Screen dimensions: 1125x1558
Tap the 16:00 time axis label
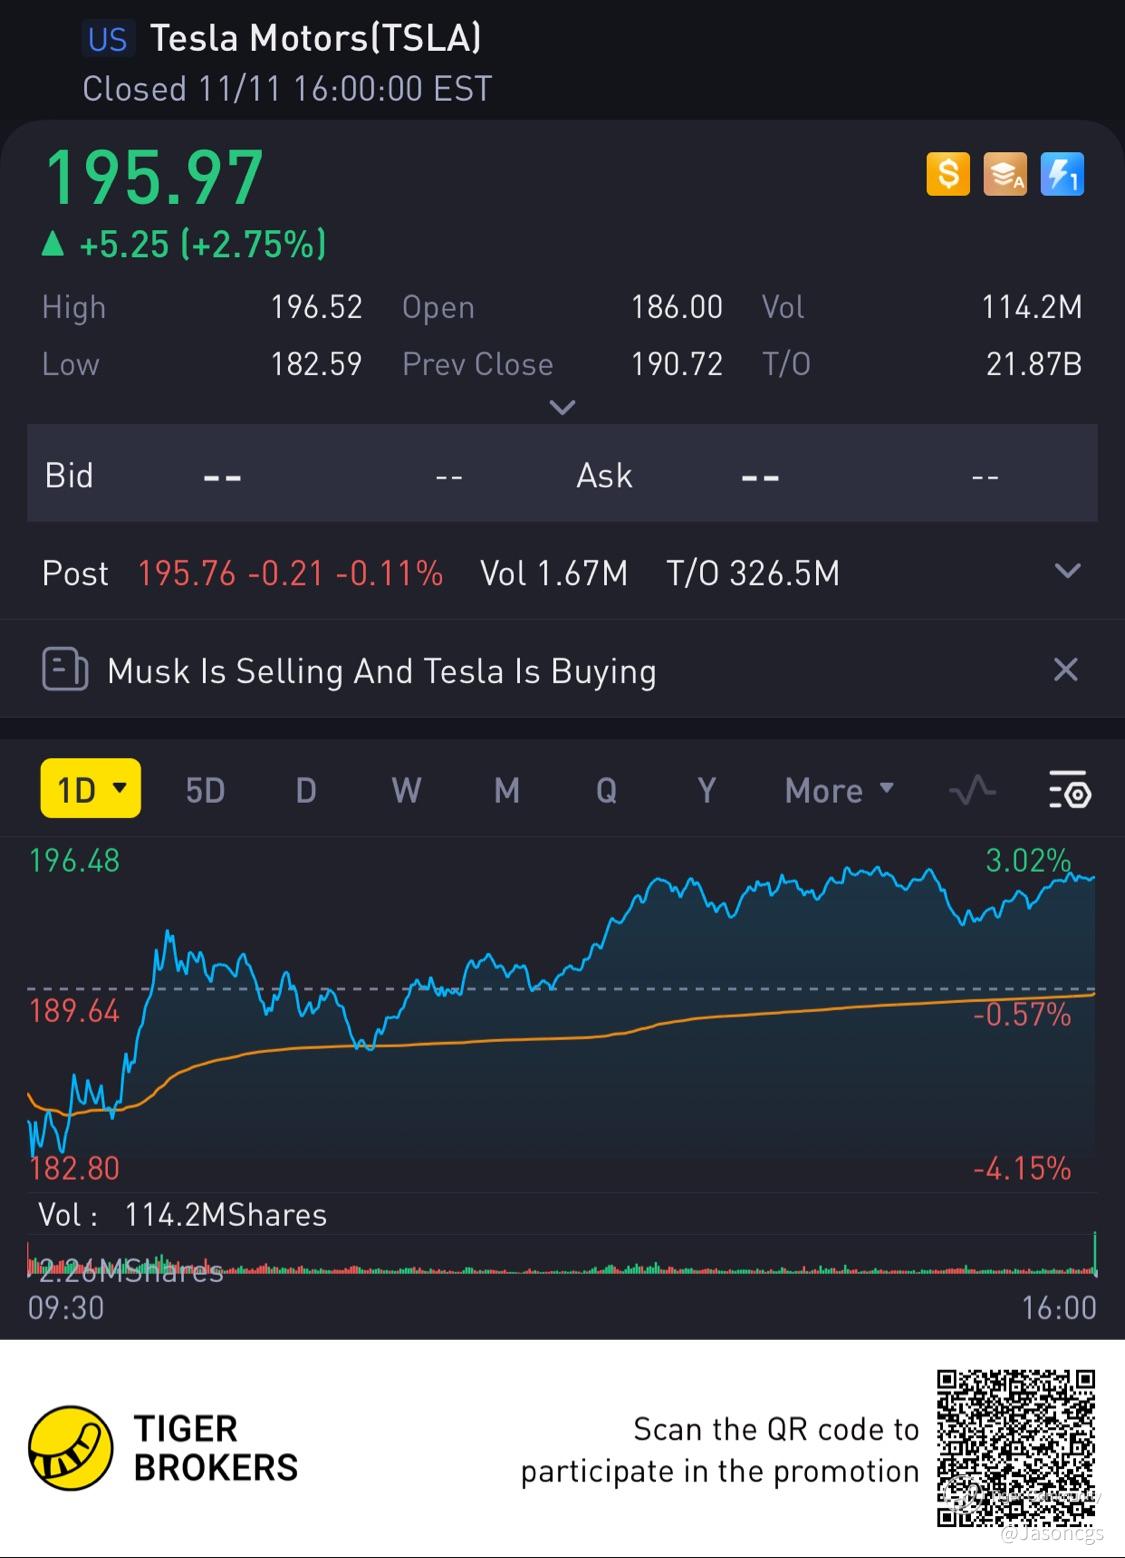click(x=1059, y=1307)
